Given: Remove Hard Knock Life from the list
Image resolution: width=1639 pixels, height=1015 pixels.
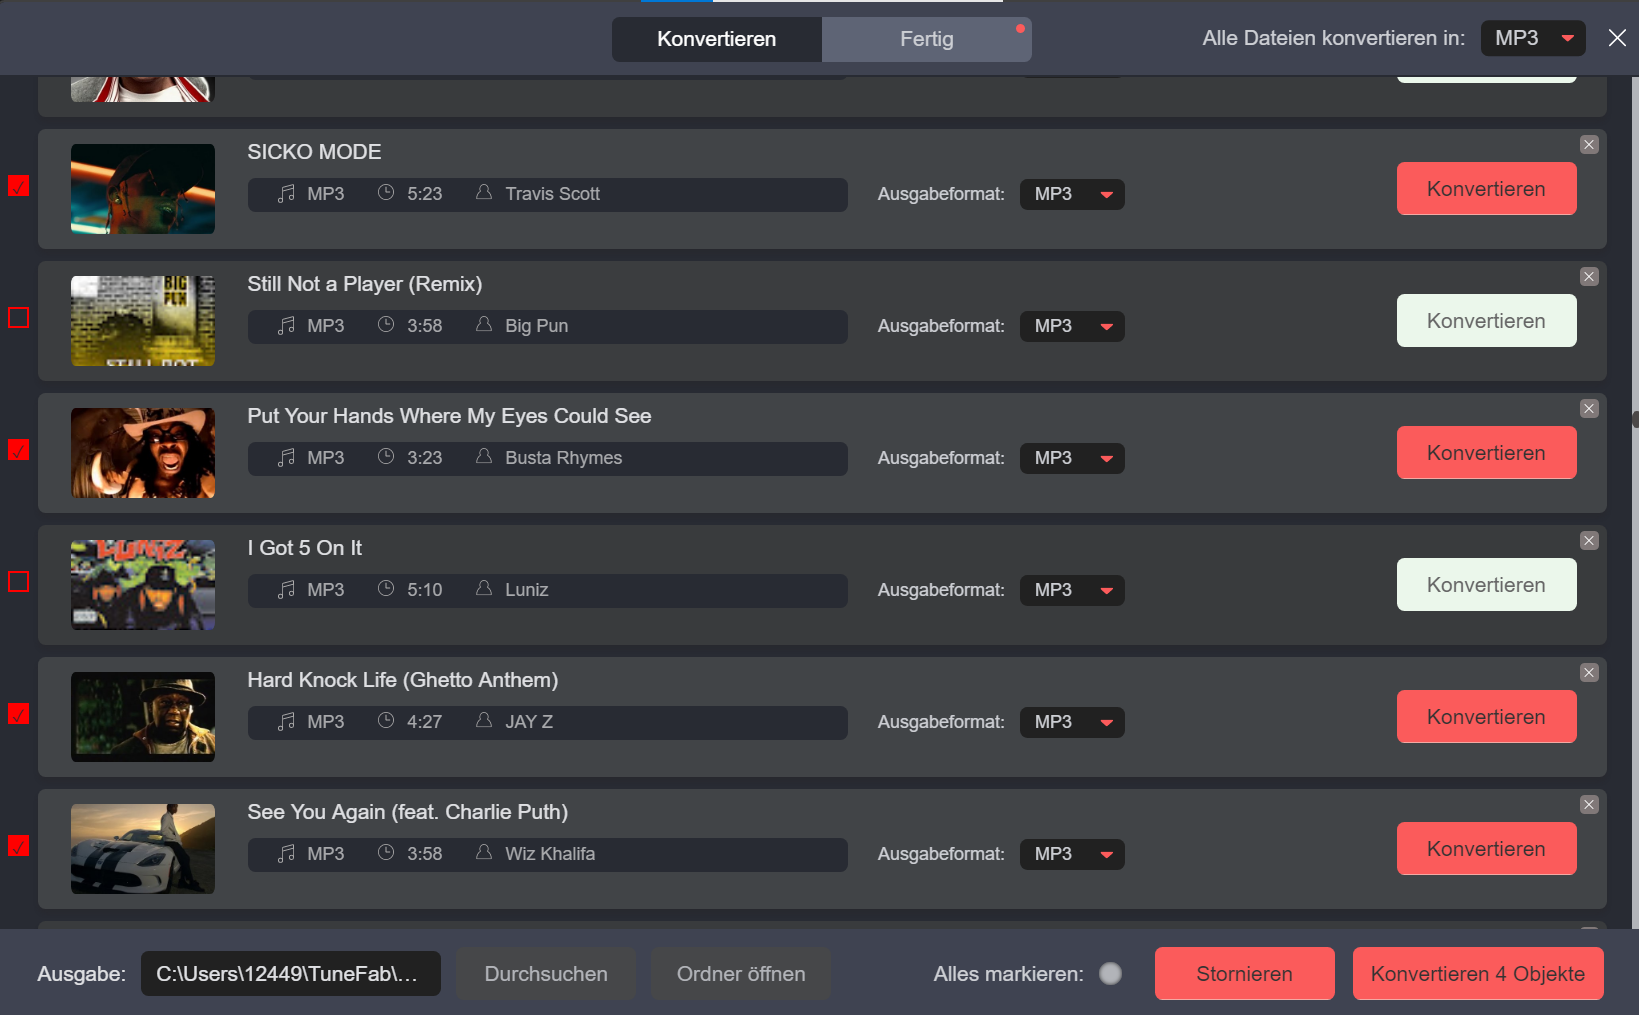Looking at the screenshot, I should (x=1589, y=673).
